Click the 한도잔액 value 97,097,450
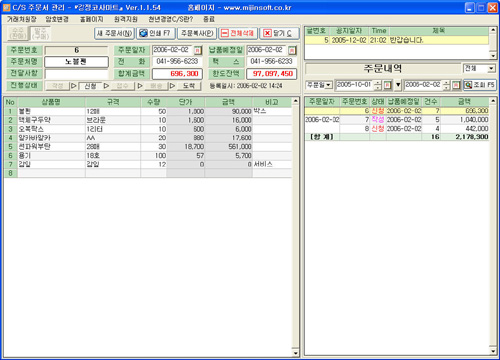This screenshot has width=500, height=360. tap(271, 74)
